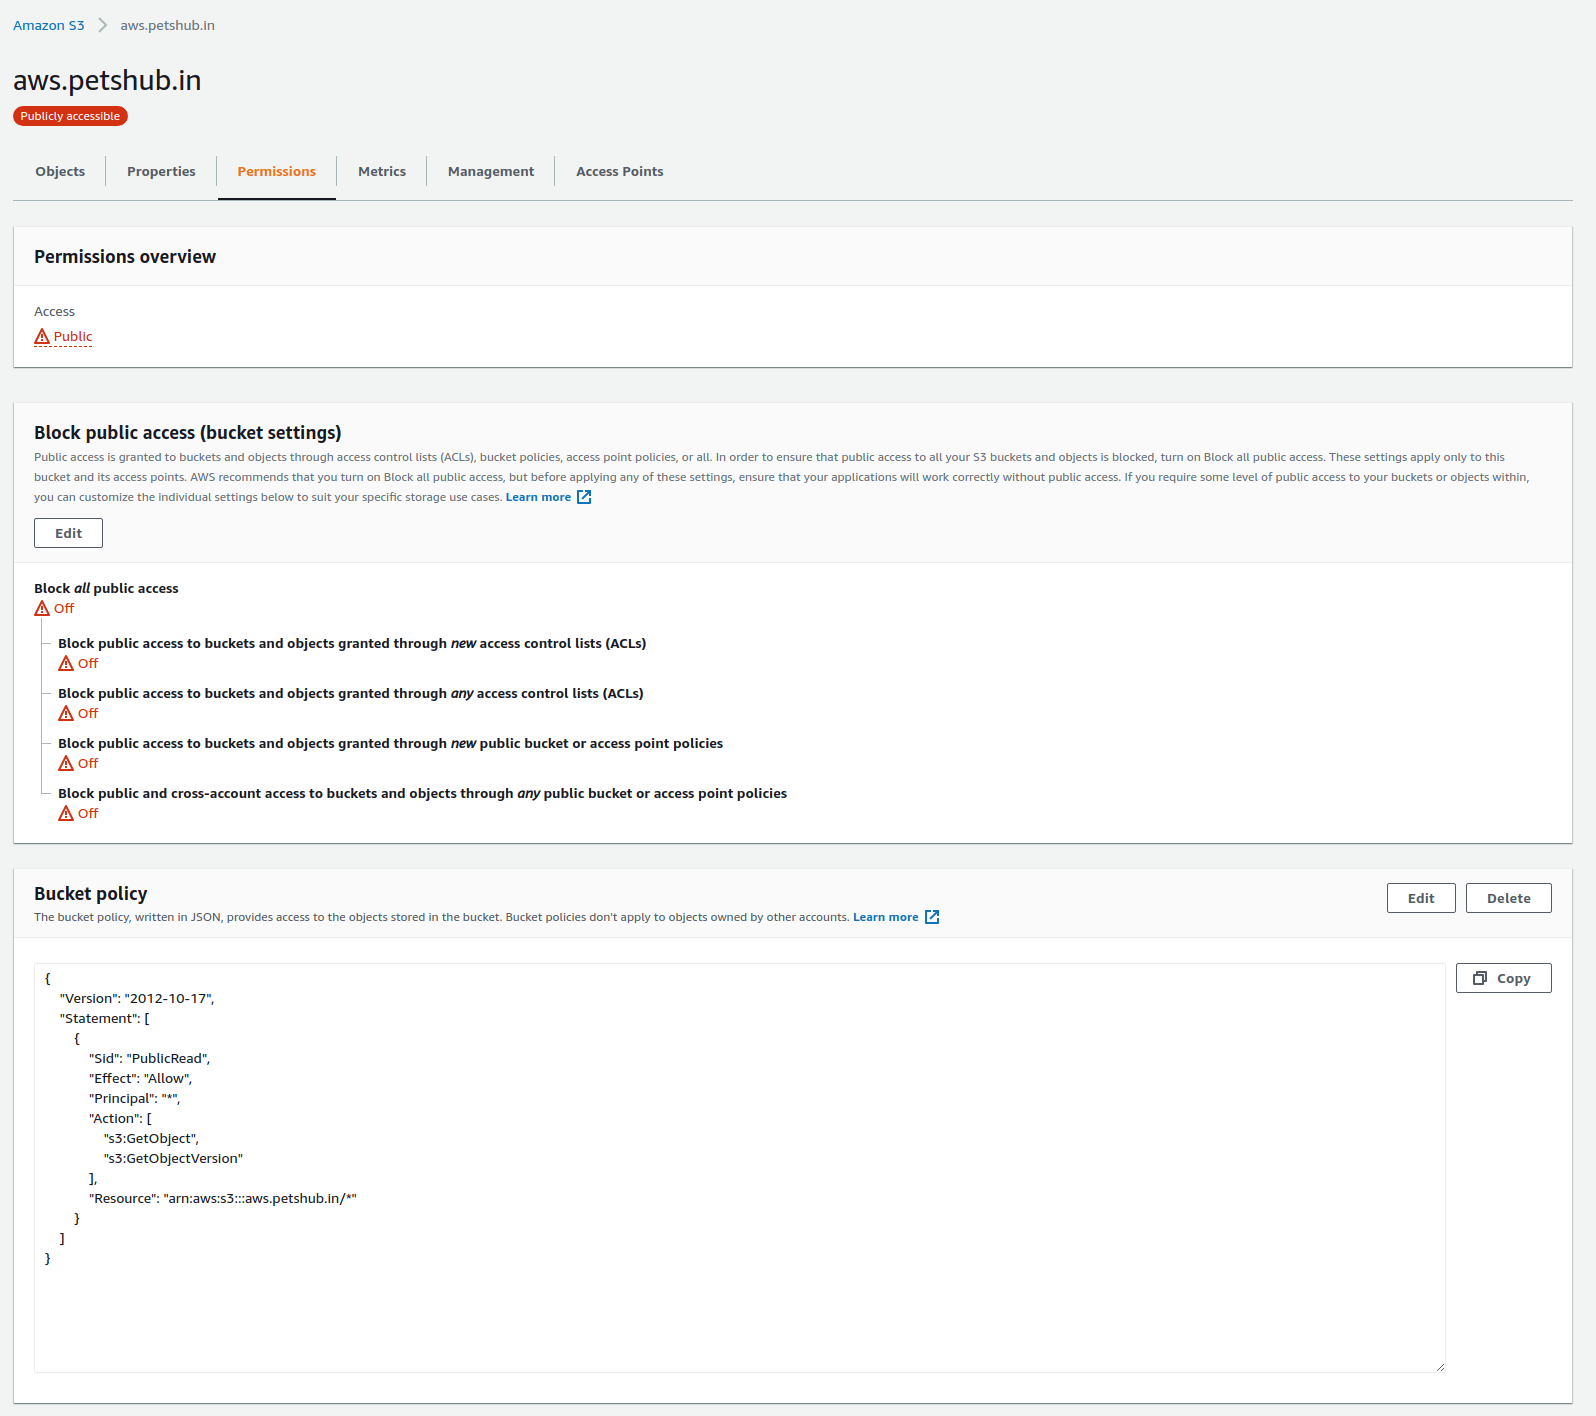Click warning icon under cross-account access setting
Screen dimensions: 1596x1416
[66, 813]
